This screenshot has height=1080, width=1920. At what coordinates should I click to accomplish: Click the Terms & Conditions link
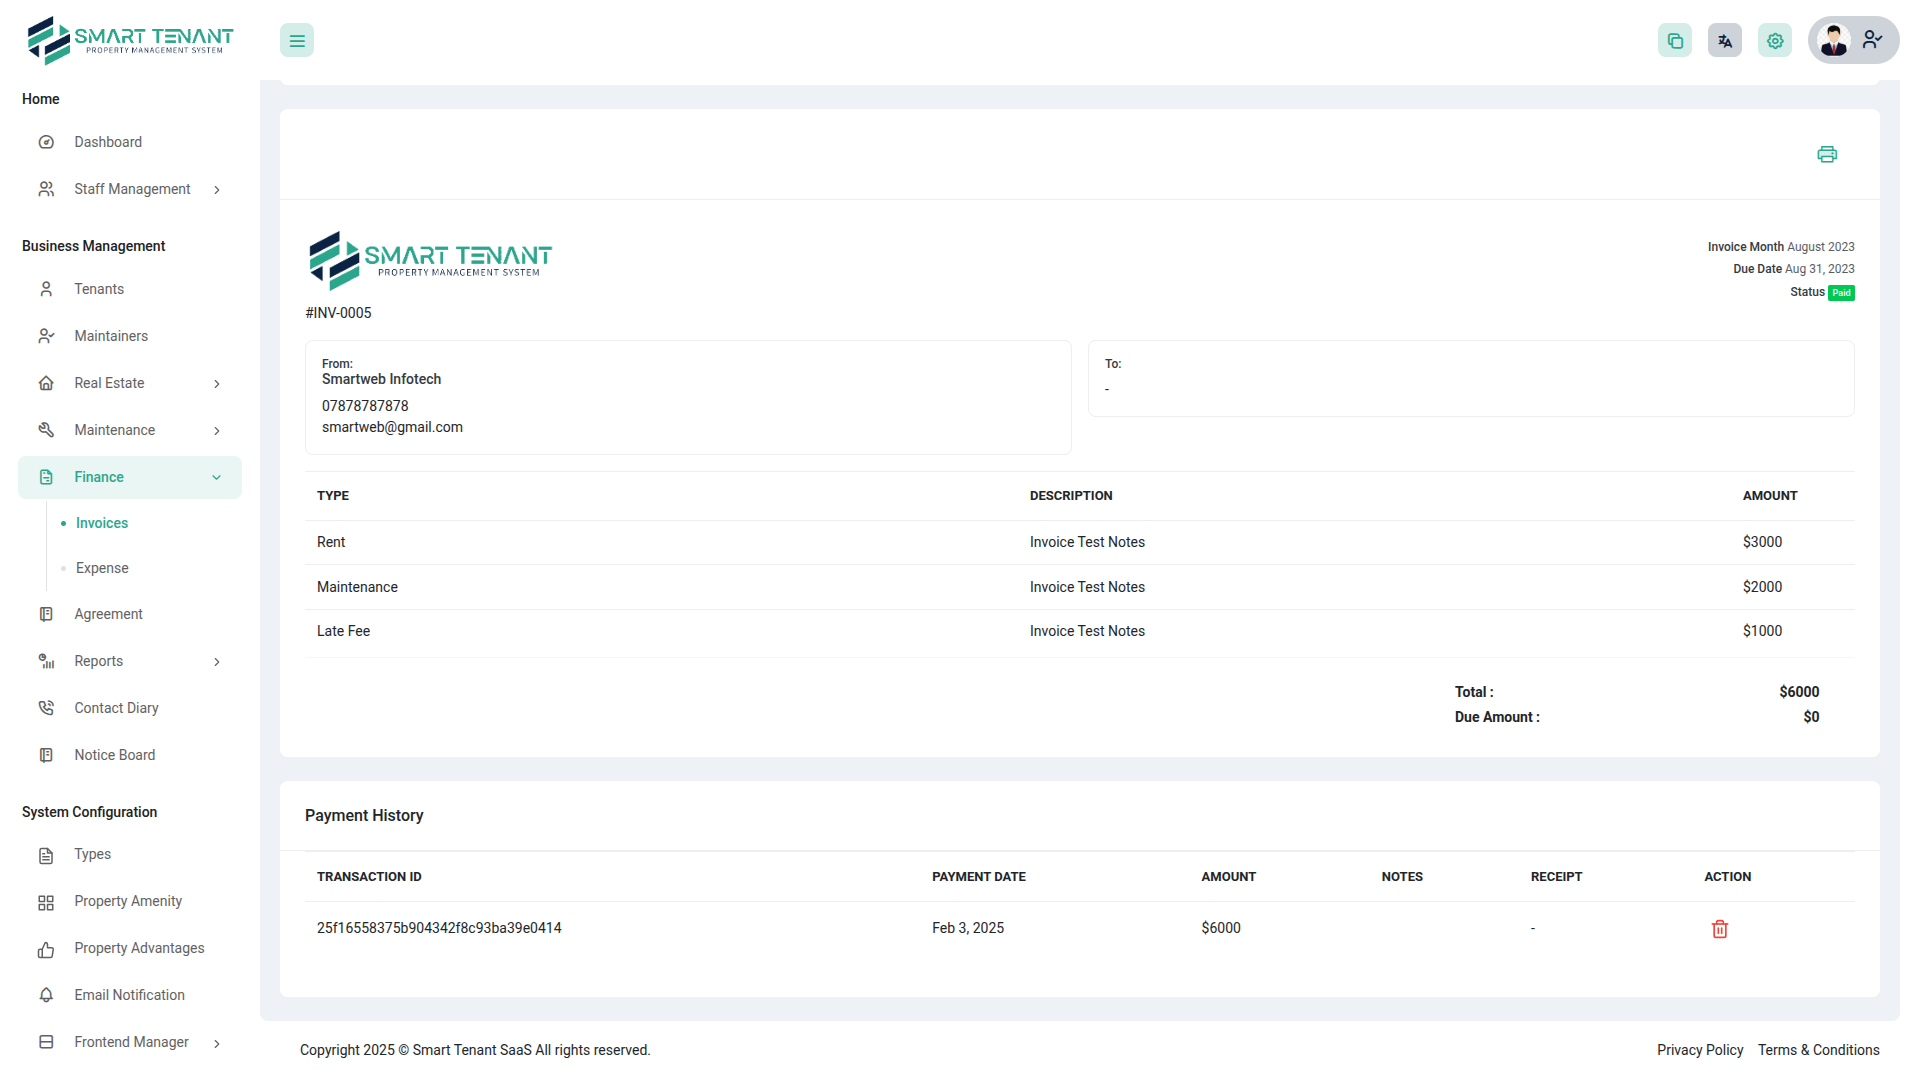pyautogui.click(x=1819, y=1050)
